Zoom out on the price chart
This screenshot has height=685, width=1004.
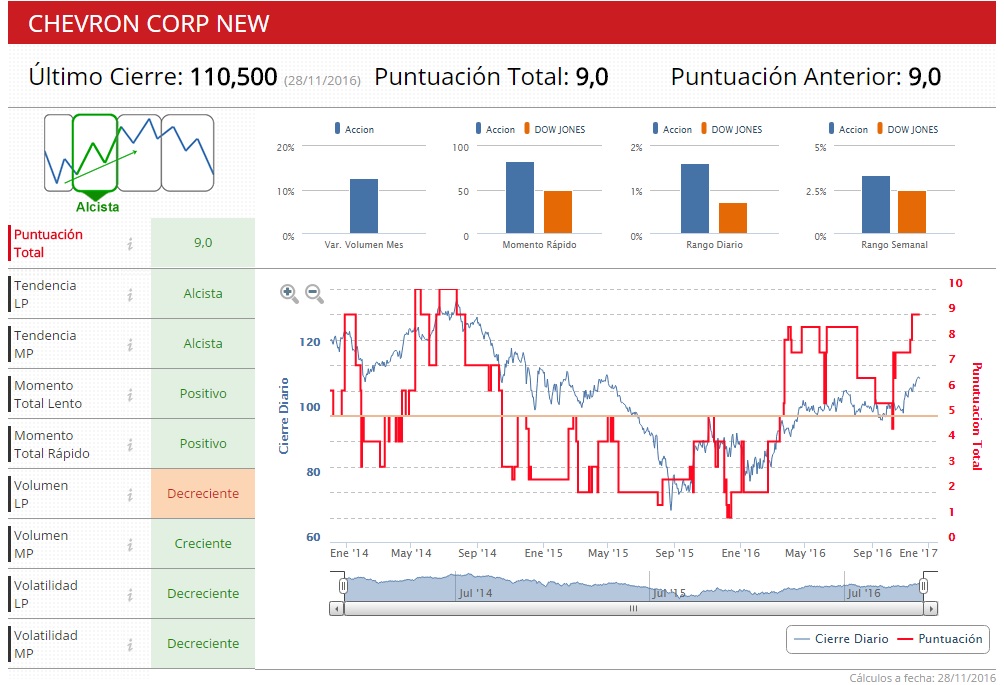314,293
